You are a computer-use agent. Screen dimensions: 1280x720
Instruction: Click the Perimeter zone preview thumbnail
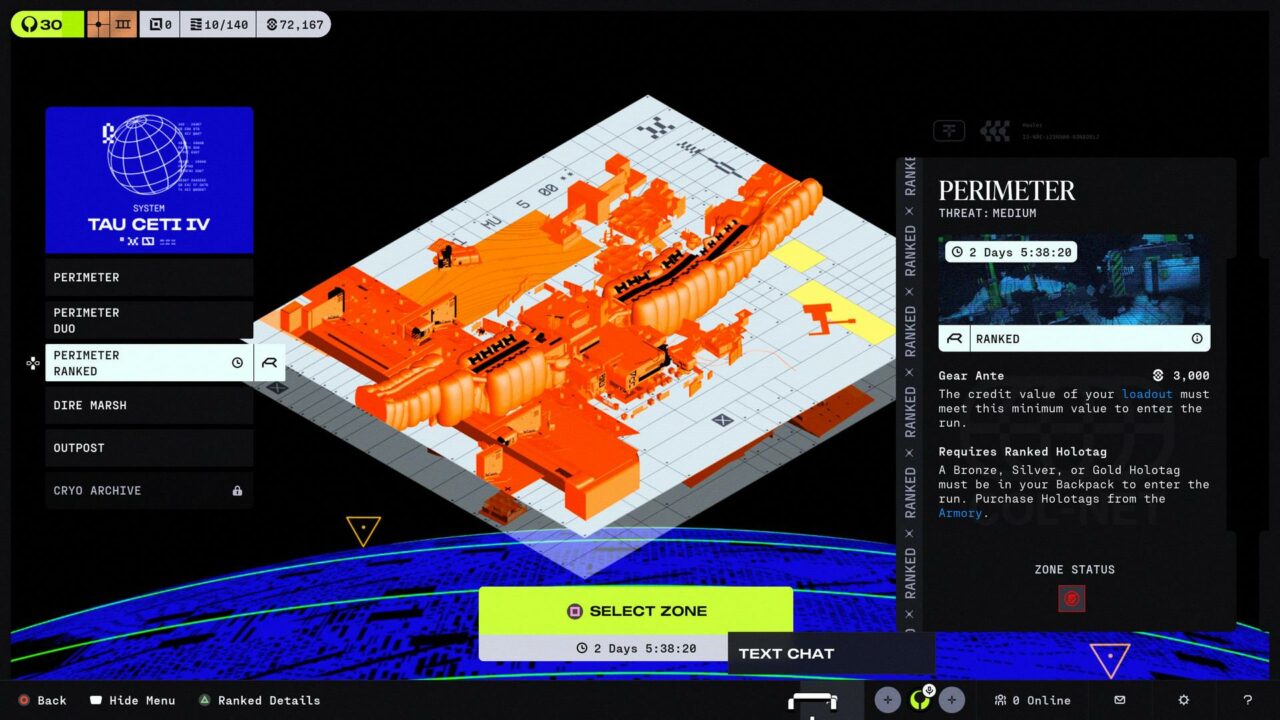click(x=1074, y=280)
